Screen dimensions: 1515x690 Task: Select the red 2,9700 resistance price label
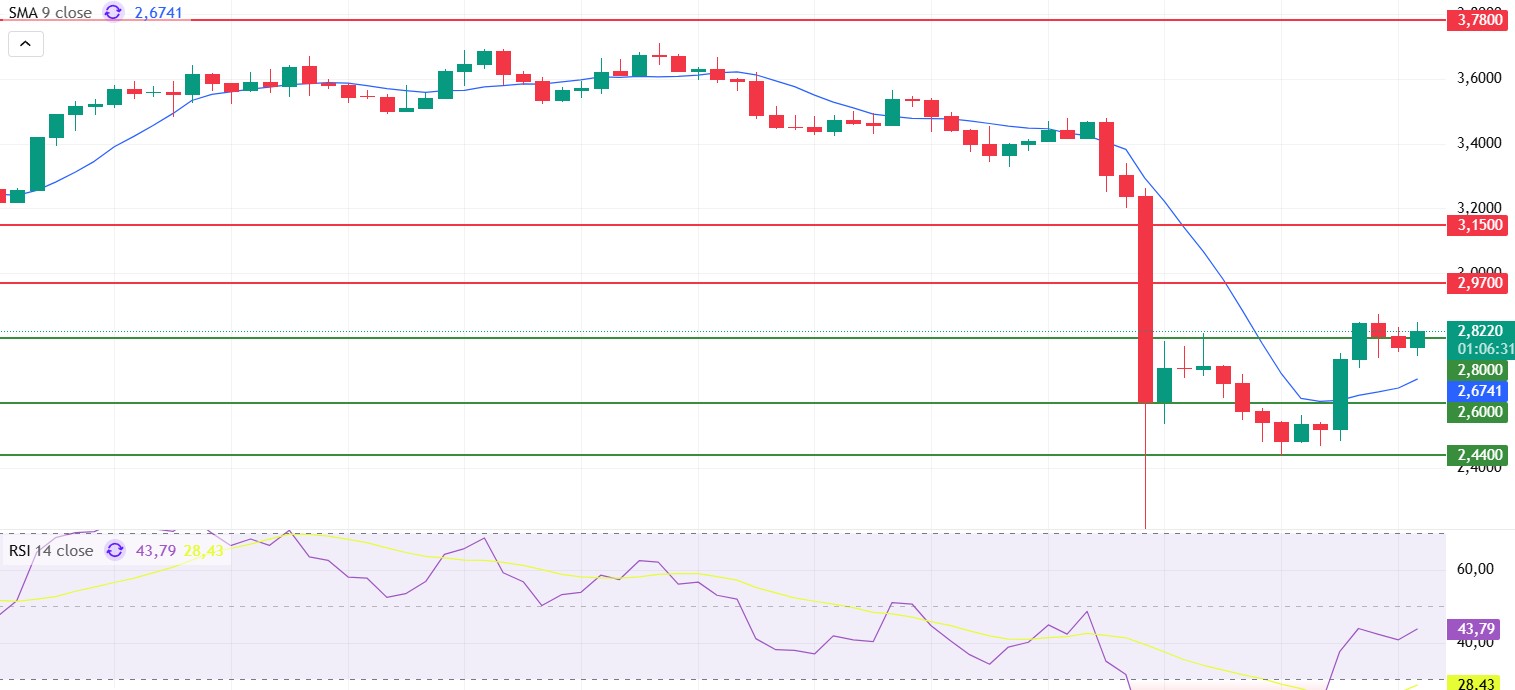click(x=1481, y=283)
